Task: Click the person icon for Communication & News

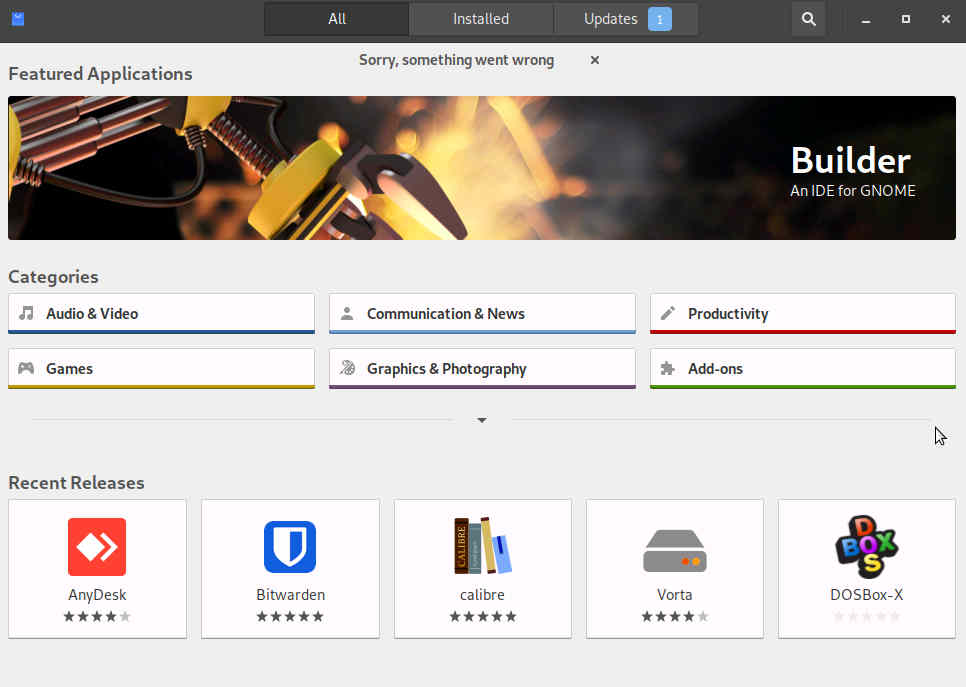Action: click(x=347, y=313)
